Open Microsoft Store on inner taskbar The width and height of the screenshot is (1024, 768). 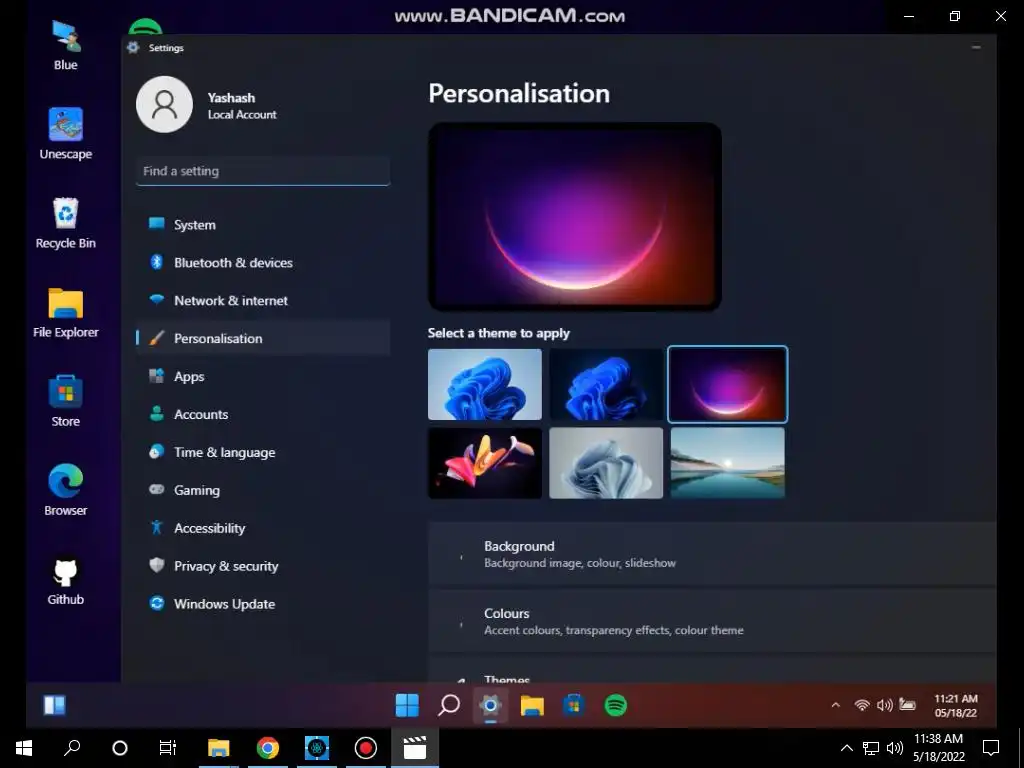(x=574, y=705)
